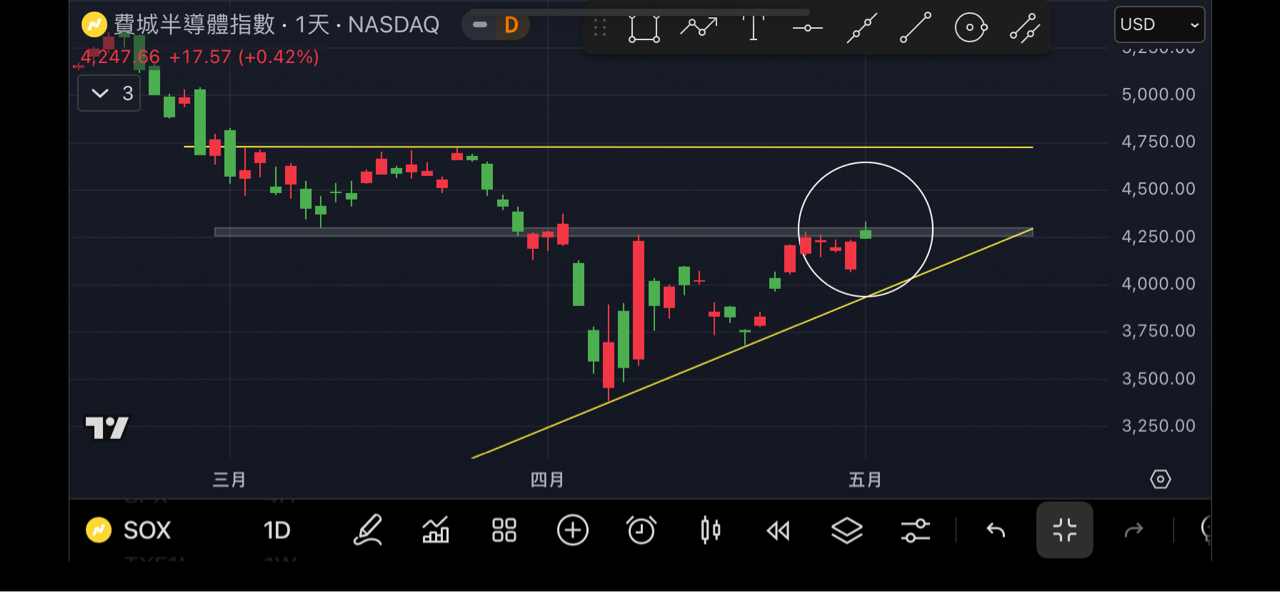
Task: Select the parallel channel tool
Action: pos(1025,28)
